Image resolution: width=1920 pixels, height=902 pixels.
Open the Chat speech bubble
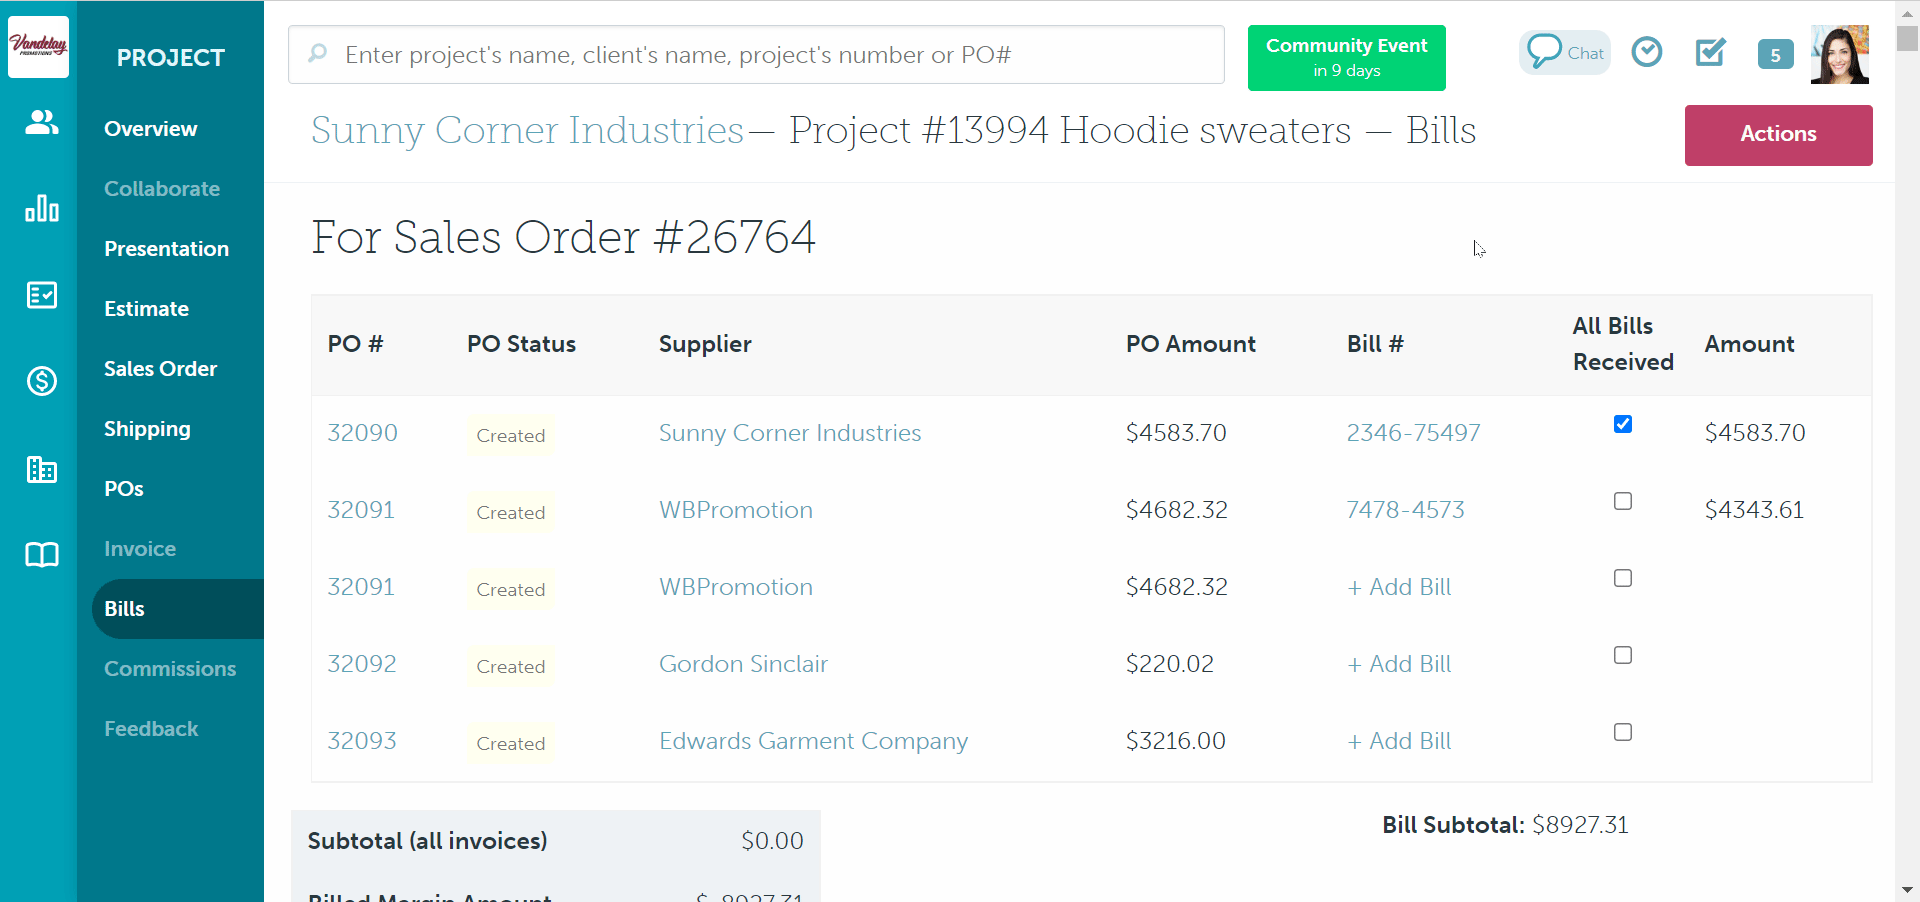pos(1564,53)
